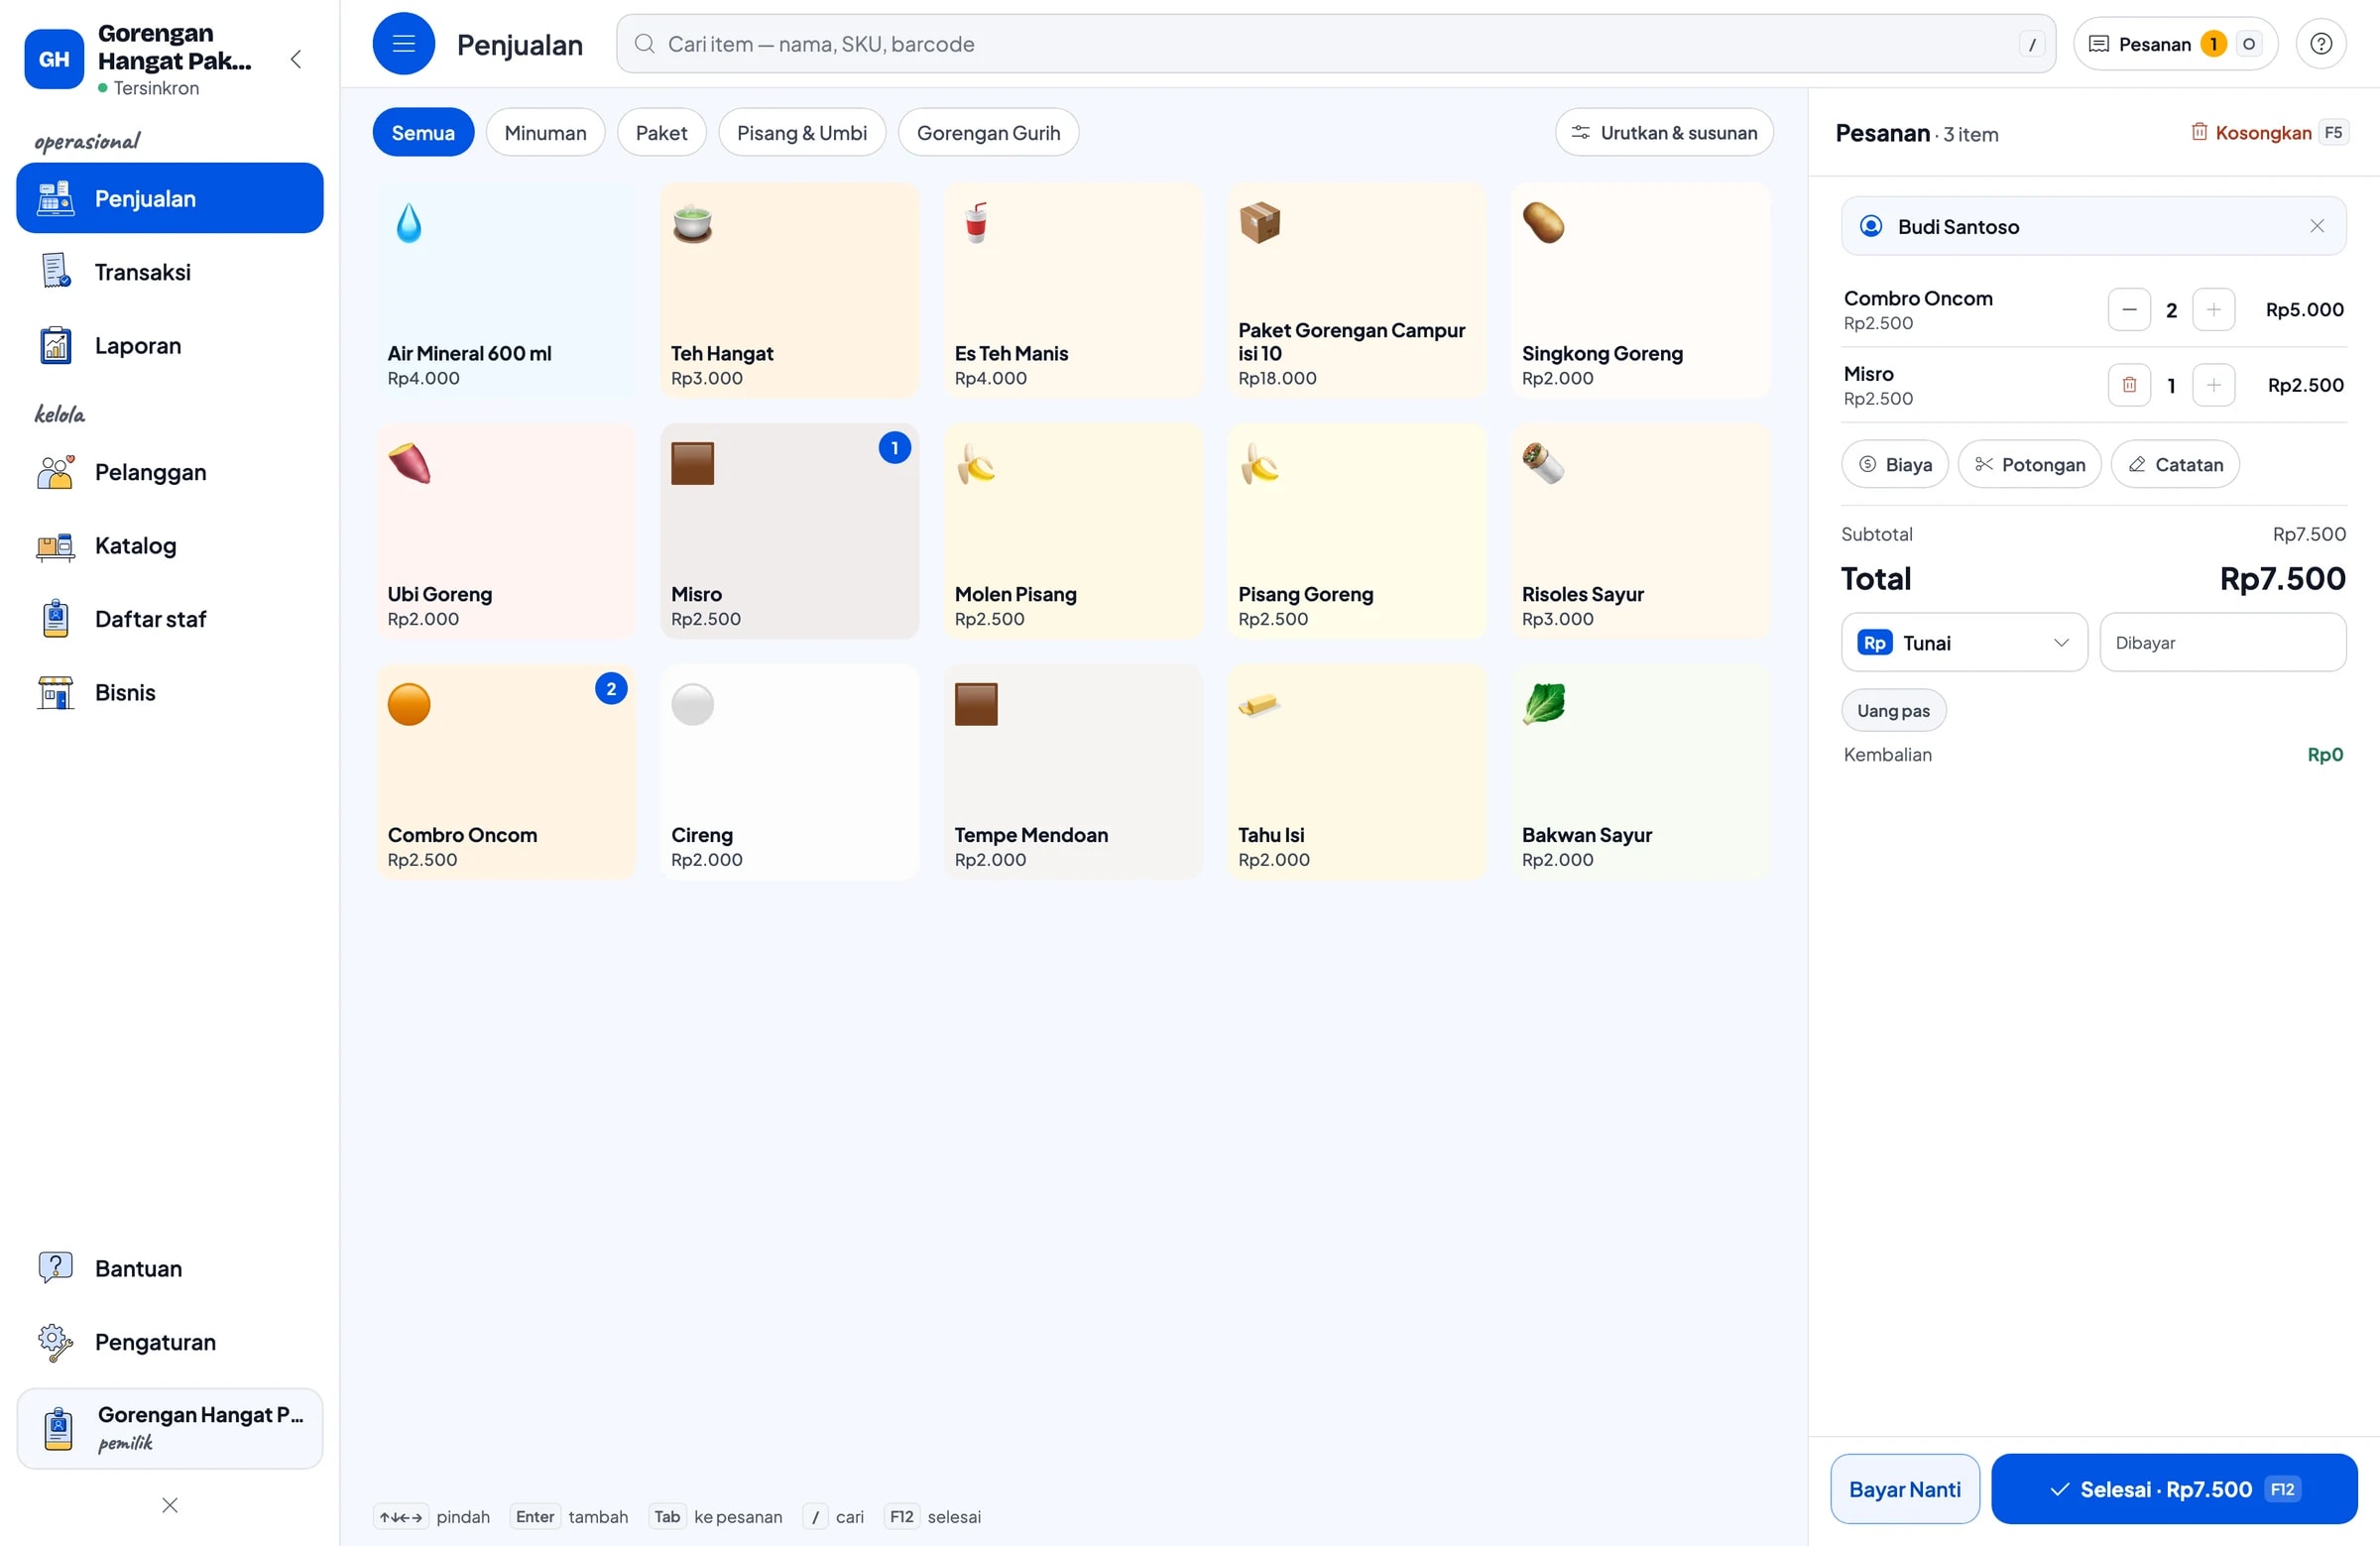
Task: Add Pisang Goreng item tile
Action: pyautogui.click(x=1356, y=532)
